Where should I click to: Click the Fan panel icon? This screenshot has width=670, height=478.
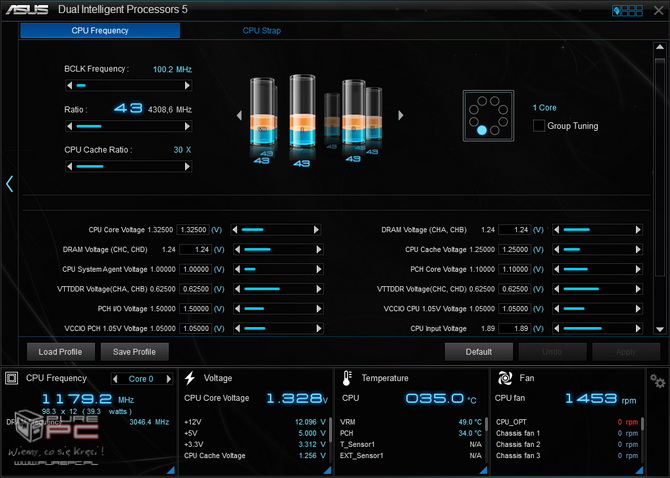(505, 378)
